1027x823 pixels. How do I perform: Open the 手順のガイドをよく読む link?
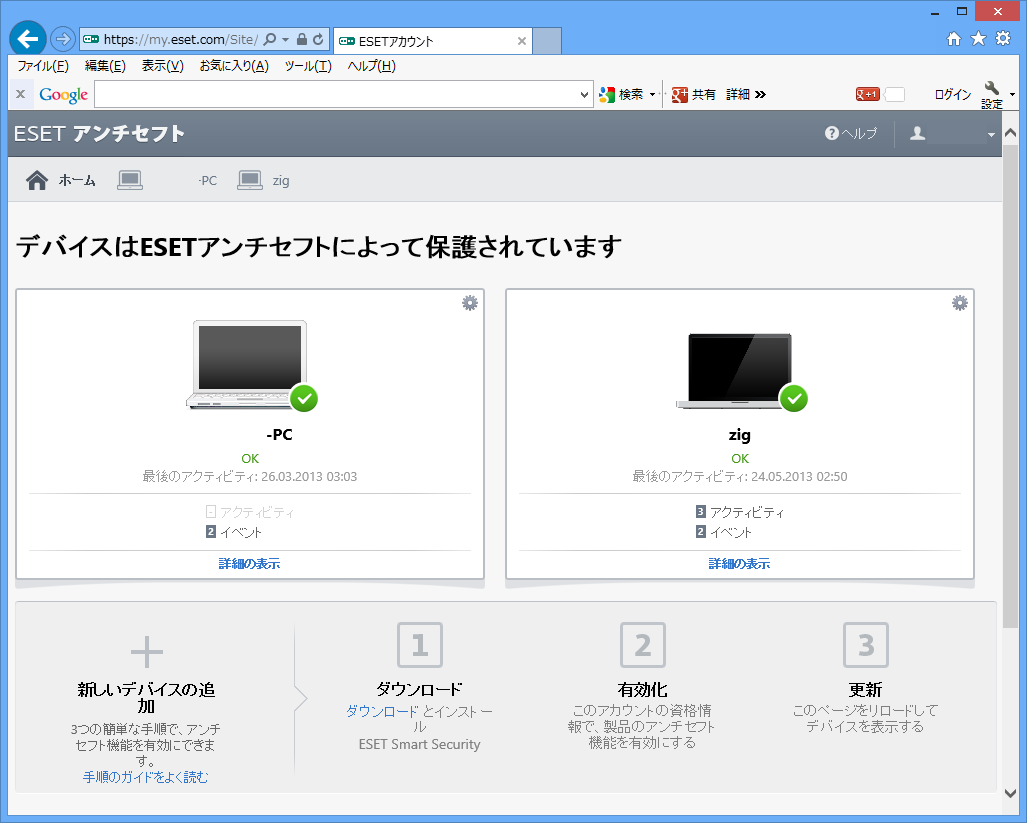point(145,777)
